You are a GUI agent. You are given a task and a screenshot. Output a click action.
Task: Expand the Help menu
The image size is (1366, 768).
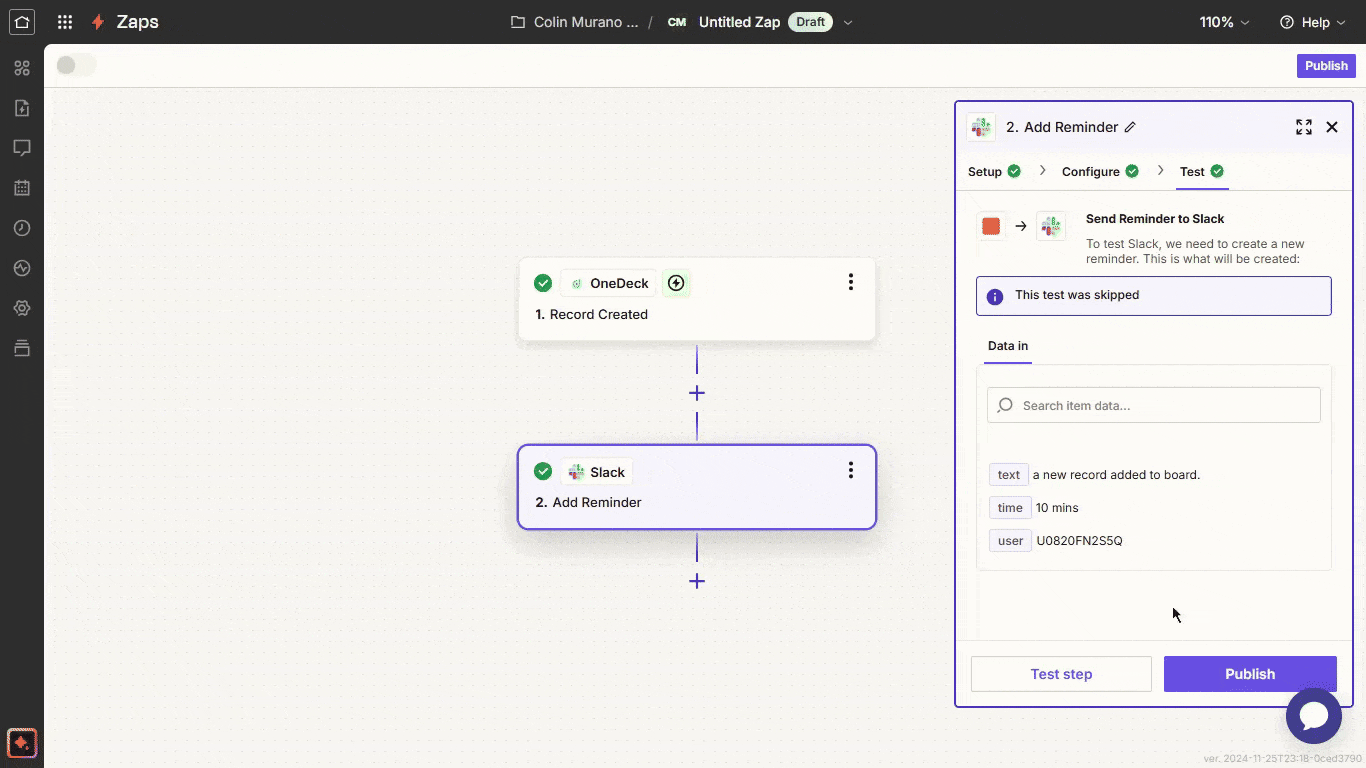click(1312, 22)
